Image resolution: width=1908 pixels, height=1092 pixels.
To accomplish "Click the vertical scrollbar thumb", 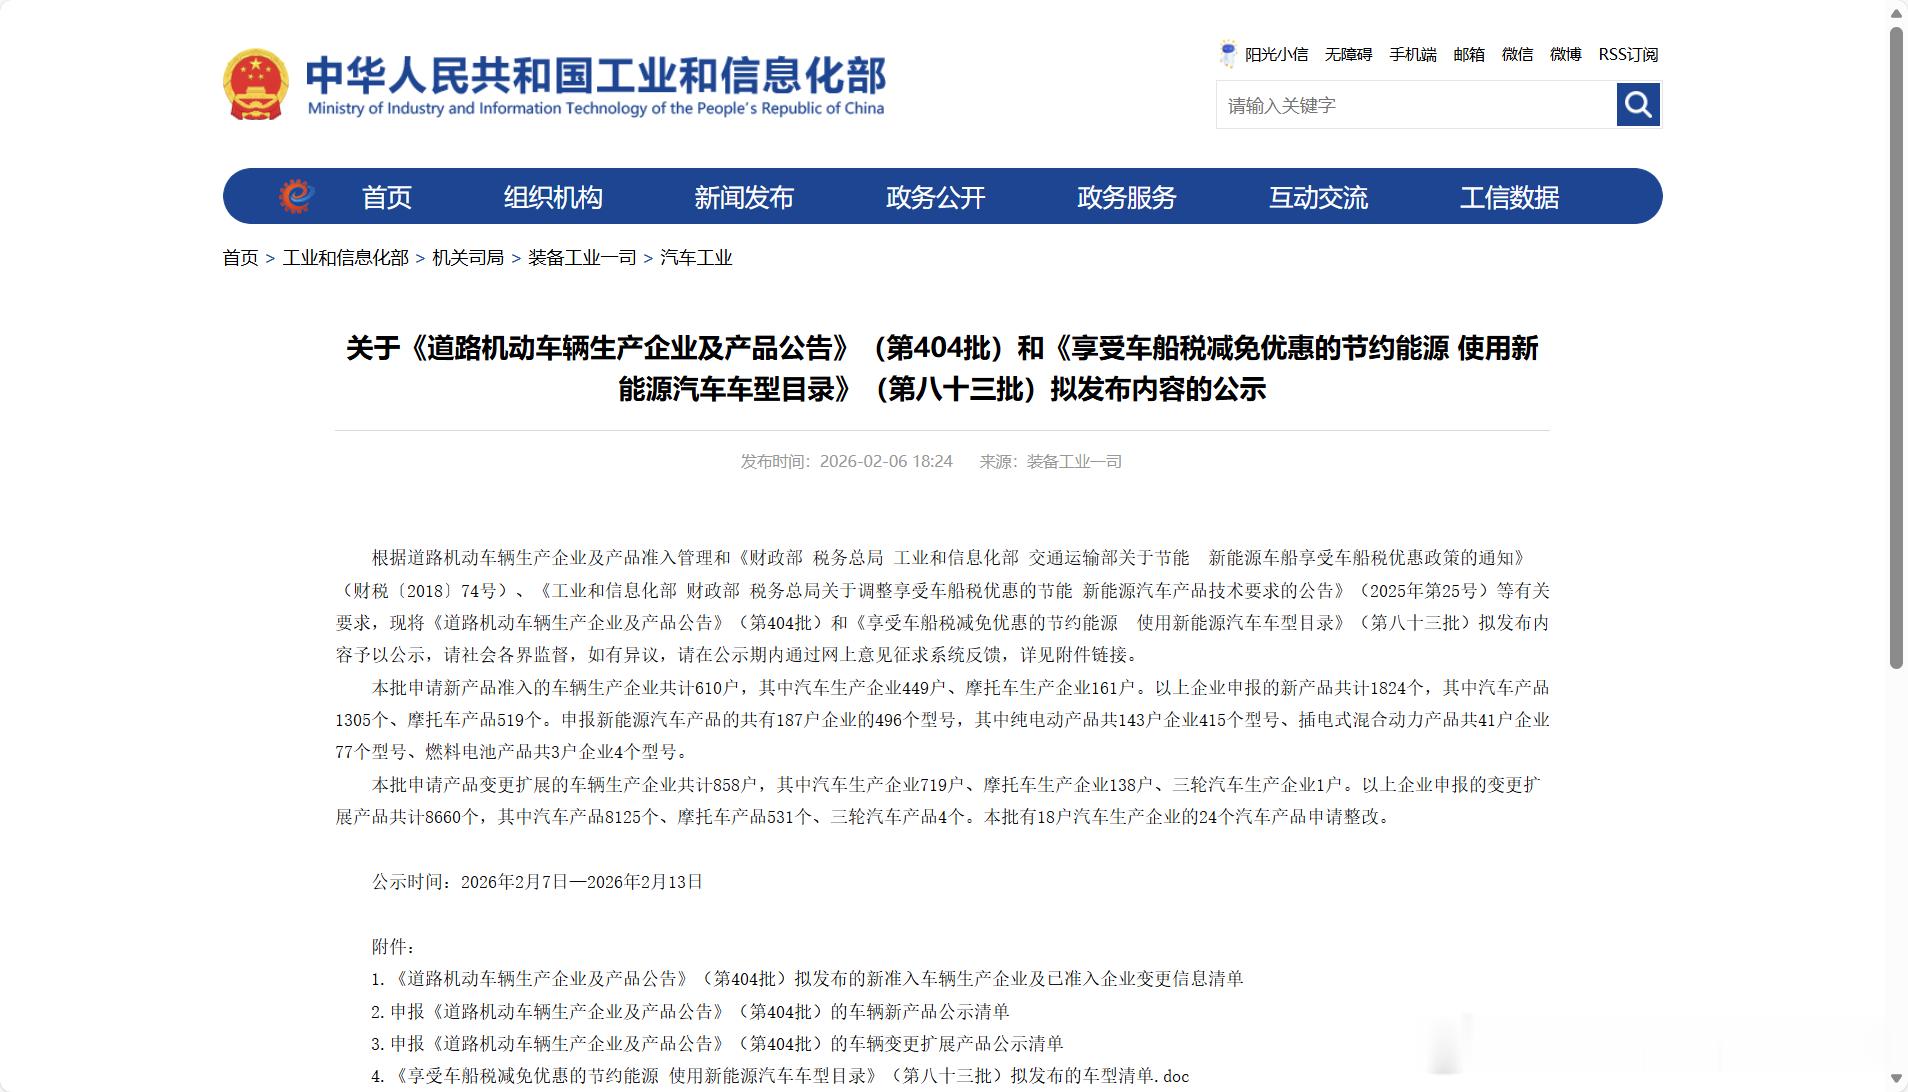I will click(1896, 347).
